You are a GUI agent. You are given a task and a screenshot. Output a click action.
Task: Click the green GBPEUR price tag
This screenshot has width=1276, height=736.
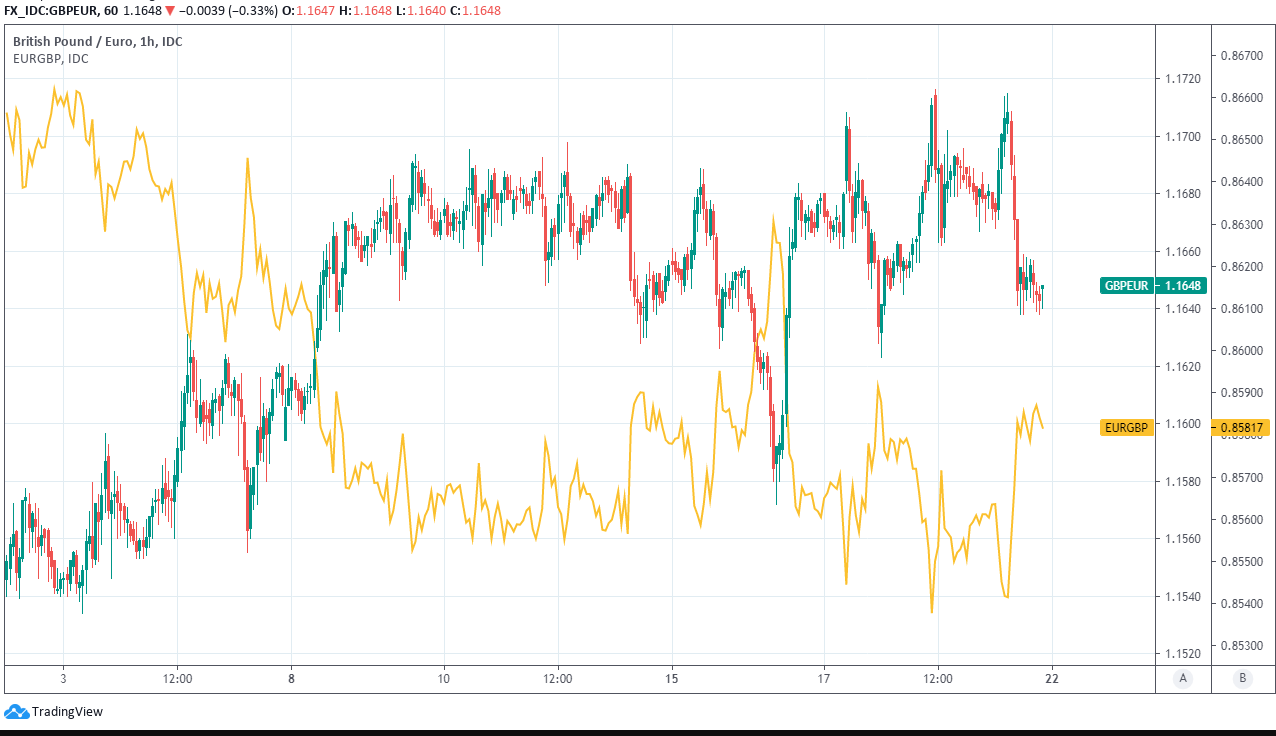(x=1126, y=286)
